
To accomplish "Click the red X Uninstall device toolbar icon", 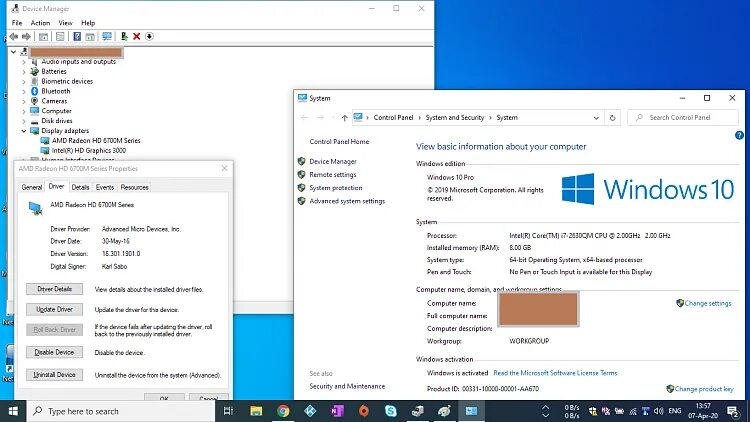I will pos(136,36).
